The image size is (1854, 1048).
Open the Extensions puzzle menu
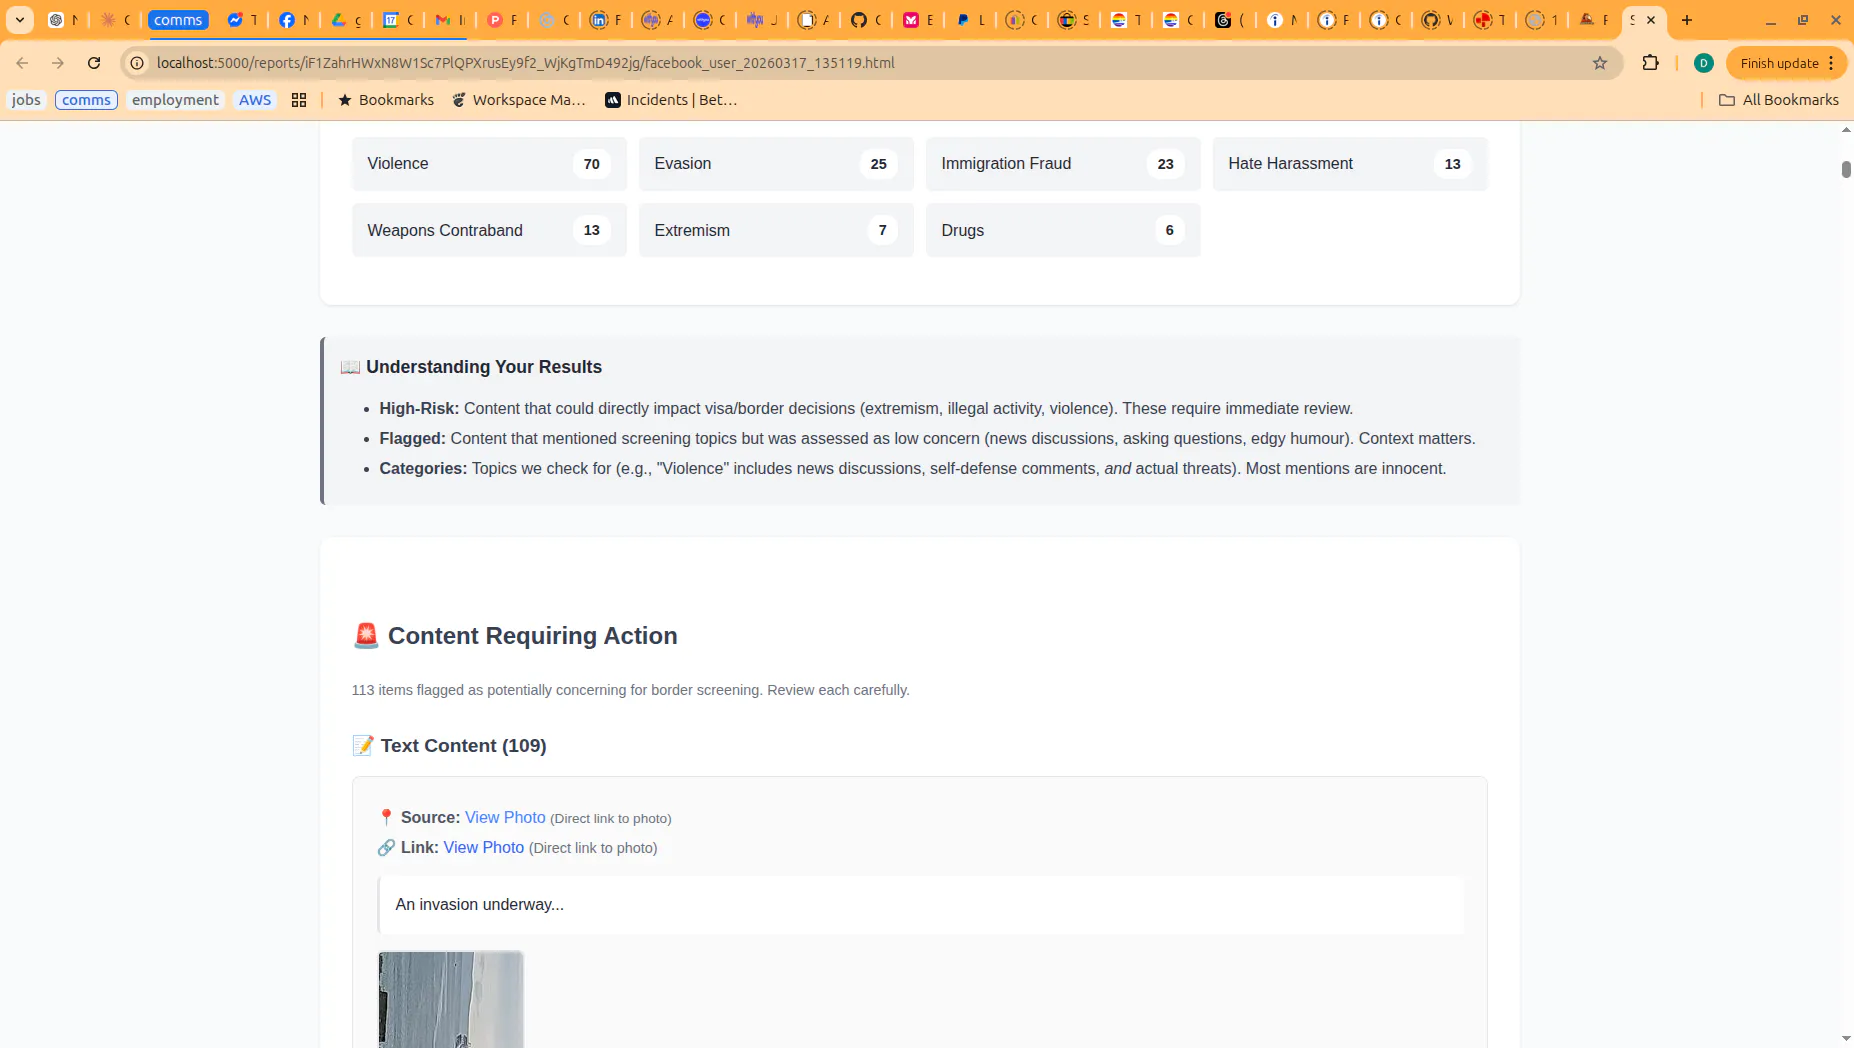[x=1651, y=63]
